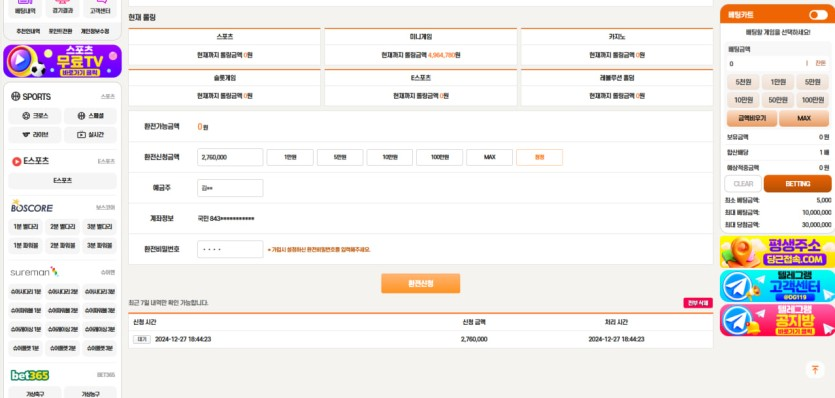
Task: Submit with the orange 환전신청 button
Action: pos(420,283)
